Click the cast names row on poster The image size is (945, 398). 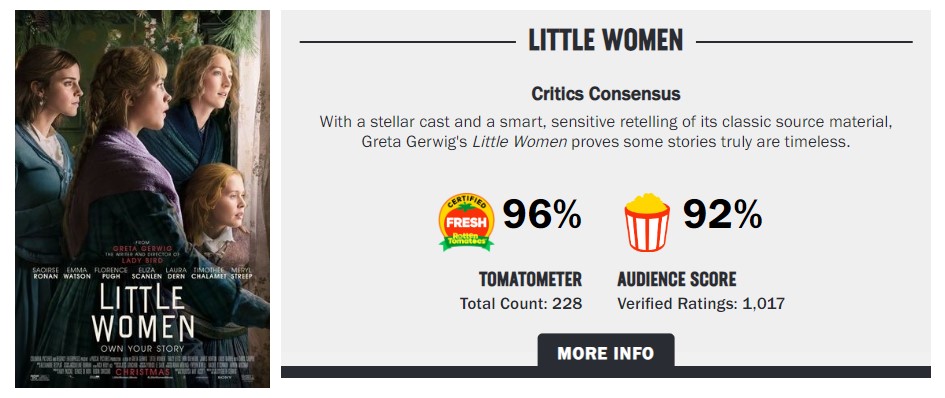[143, 273]
